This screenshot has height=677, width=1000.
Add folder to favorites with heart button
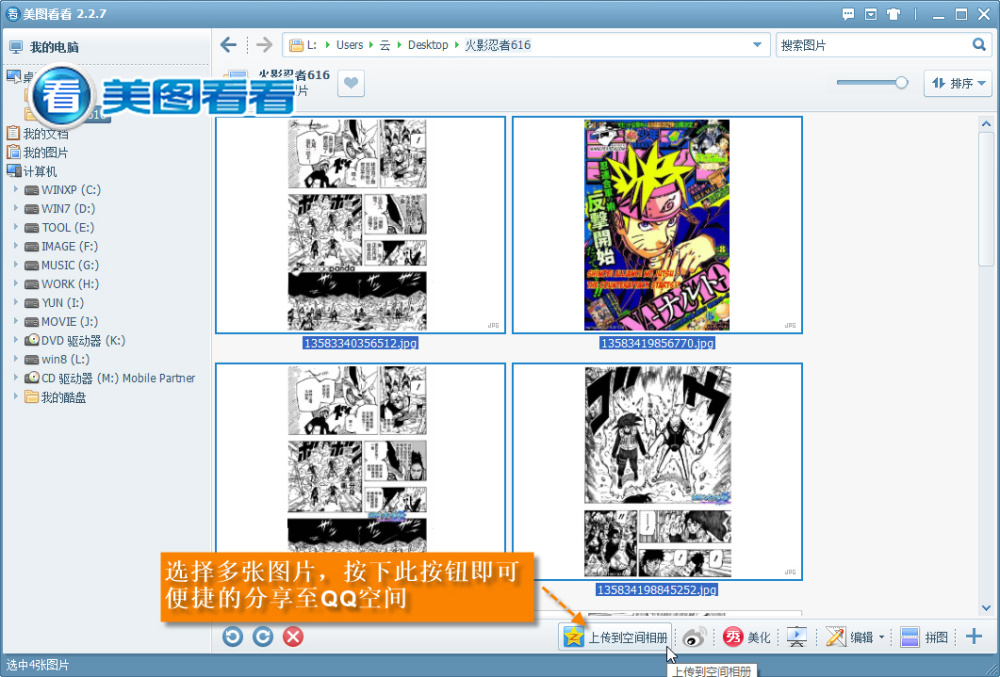tap(351, 83)
